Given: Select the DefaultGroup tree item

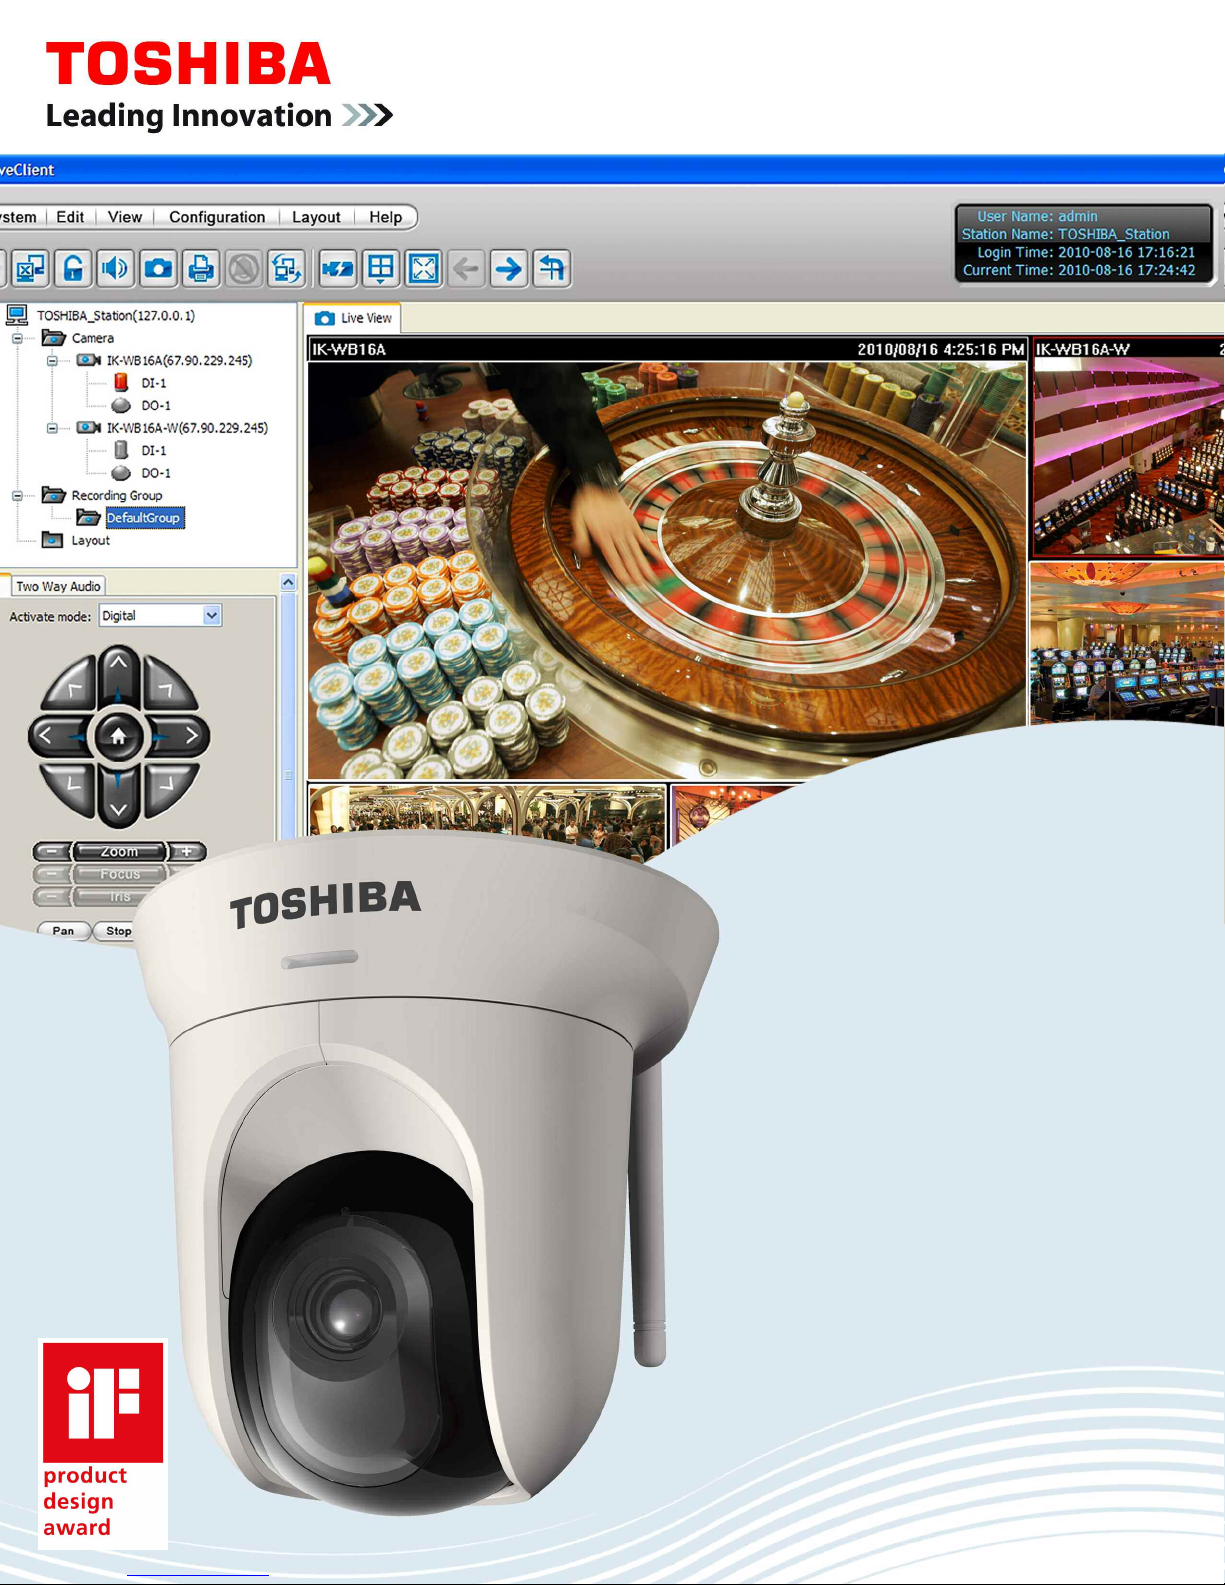Looking at the screenshot, I should 143,518.
